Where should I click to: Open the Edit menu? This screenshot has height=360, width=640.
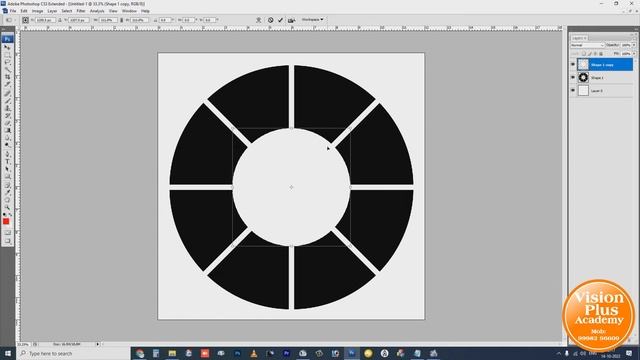pos(24,11)
